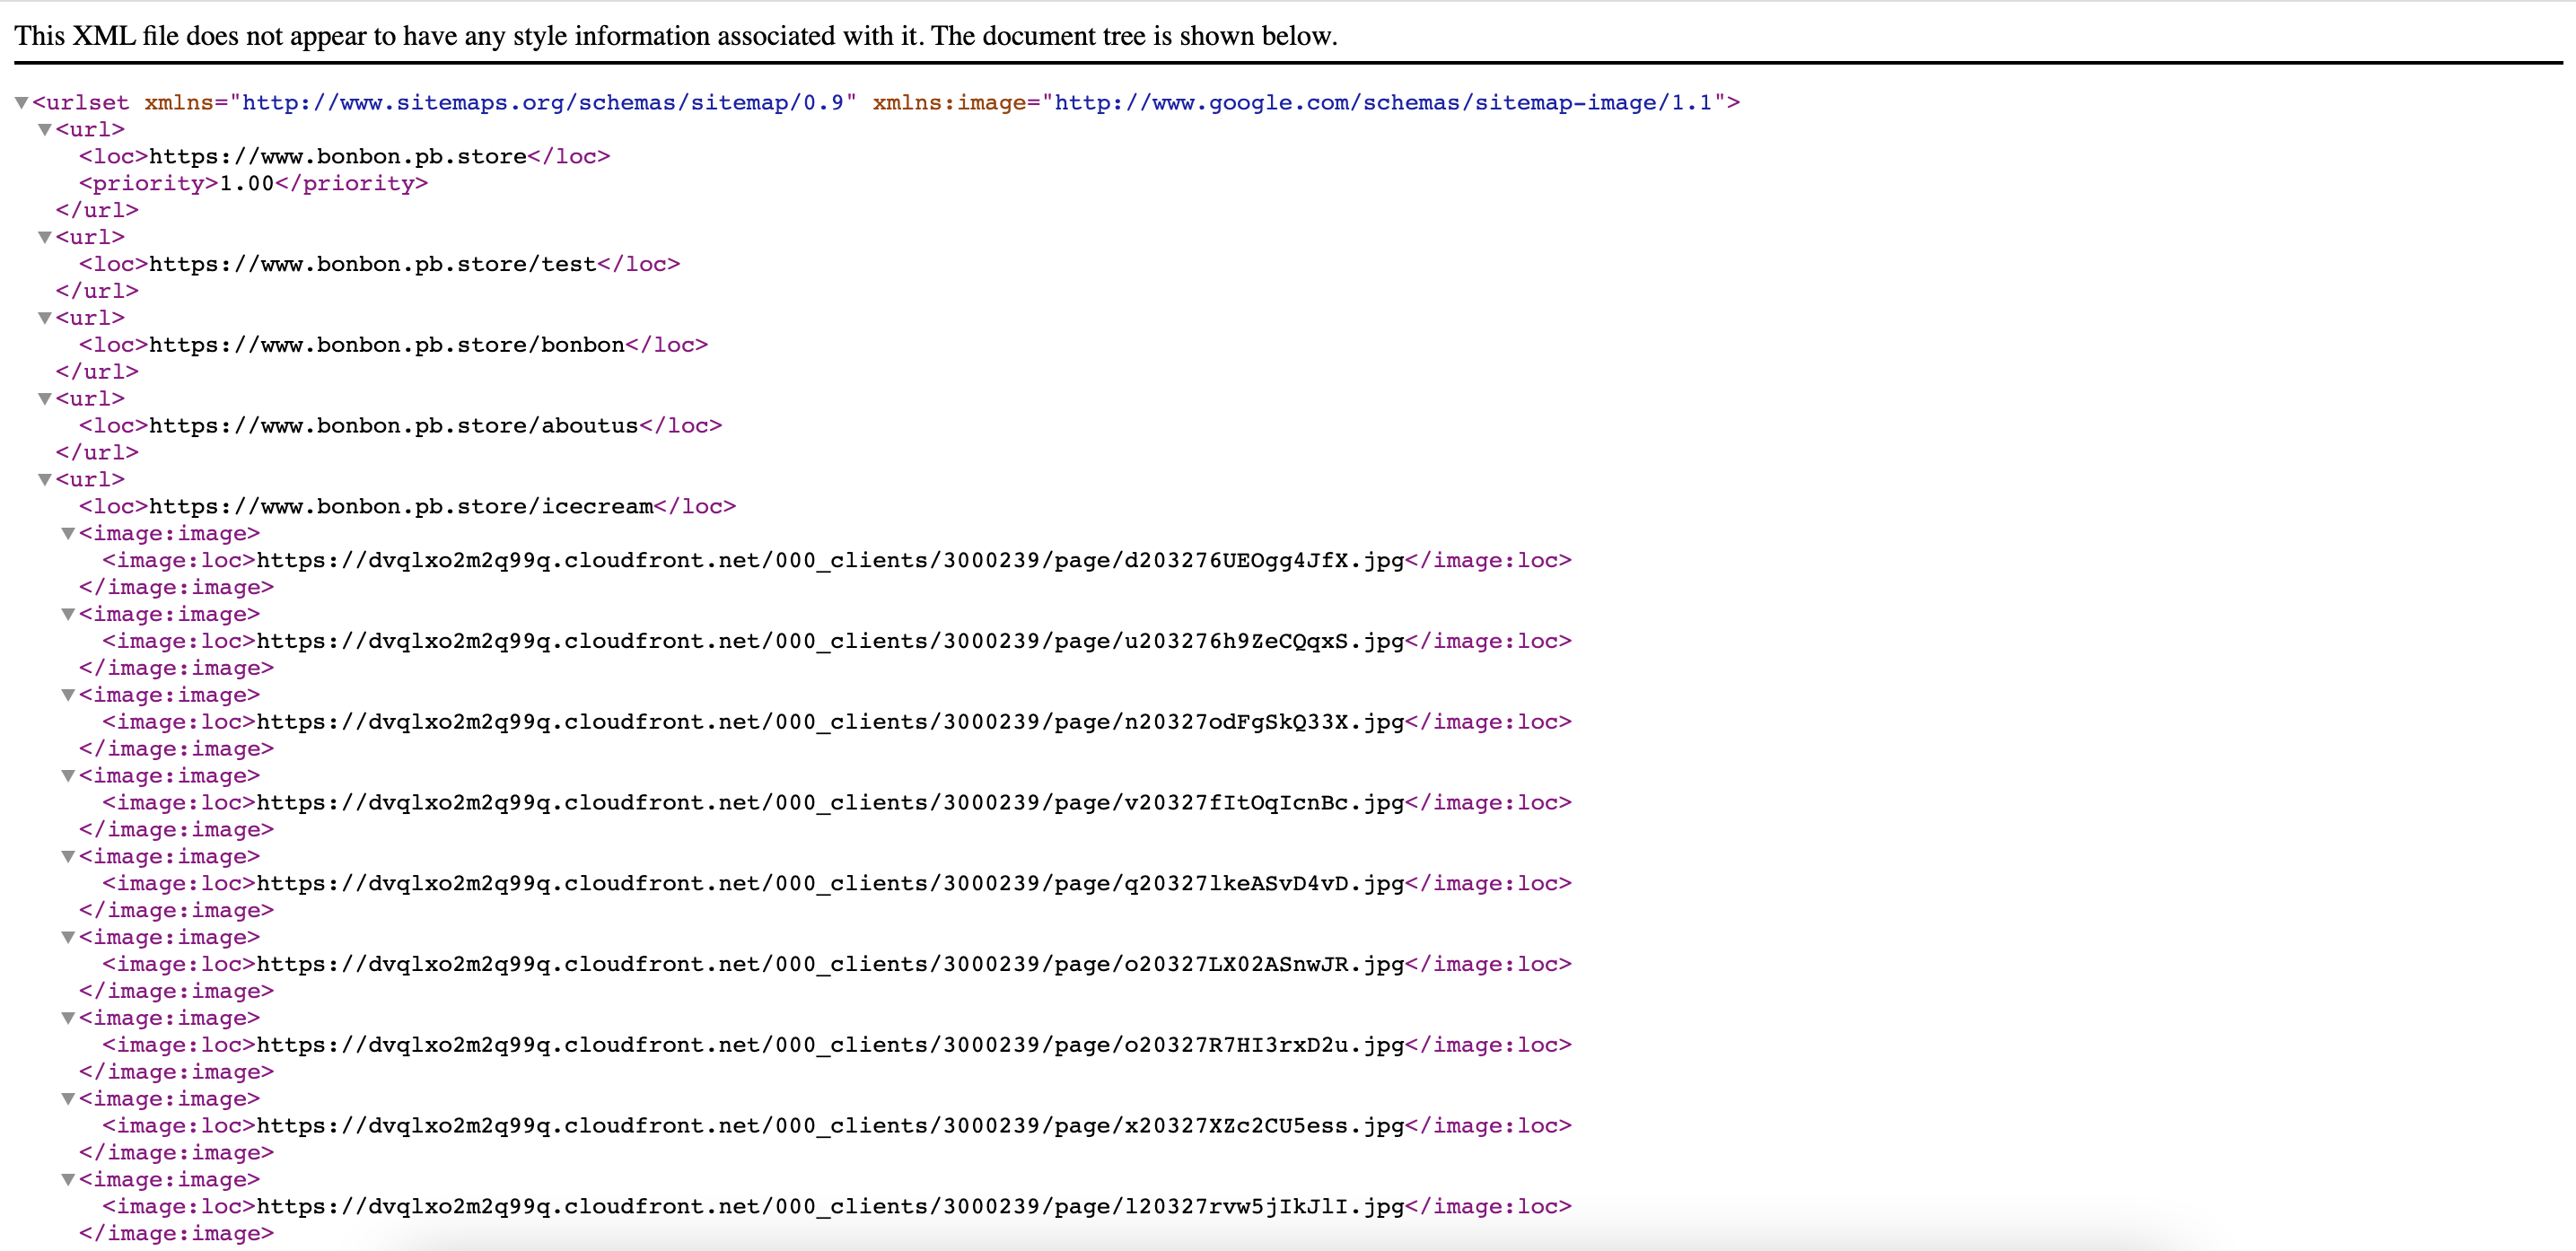Collapse image node for o20327R7HI3rxD2u.jpg

tap(68, 1019)
